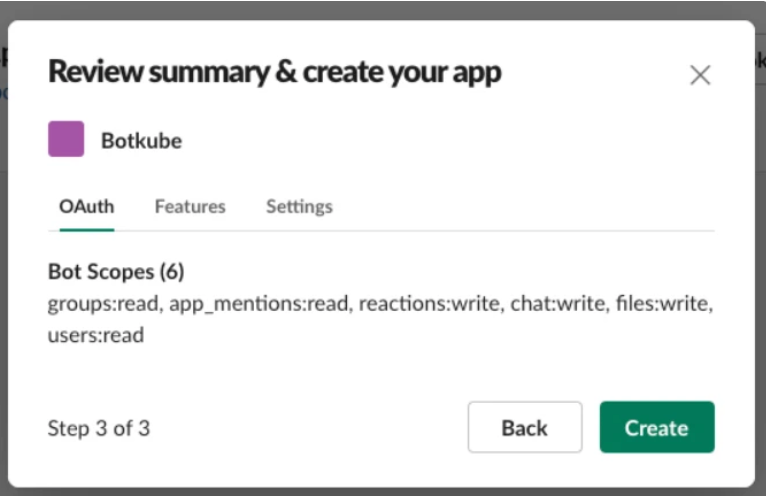This screenshot has height=496, width=766.
Task: Switch to the OAuth tab
Action: (86, 207)
